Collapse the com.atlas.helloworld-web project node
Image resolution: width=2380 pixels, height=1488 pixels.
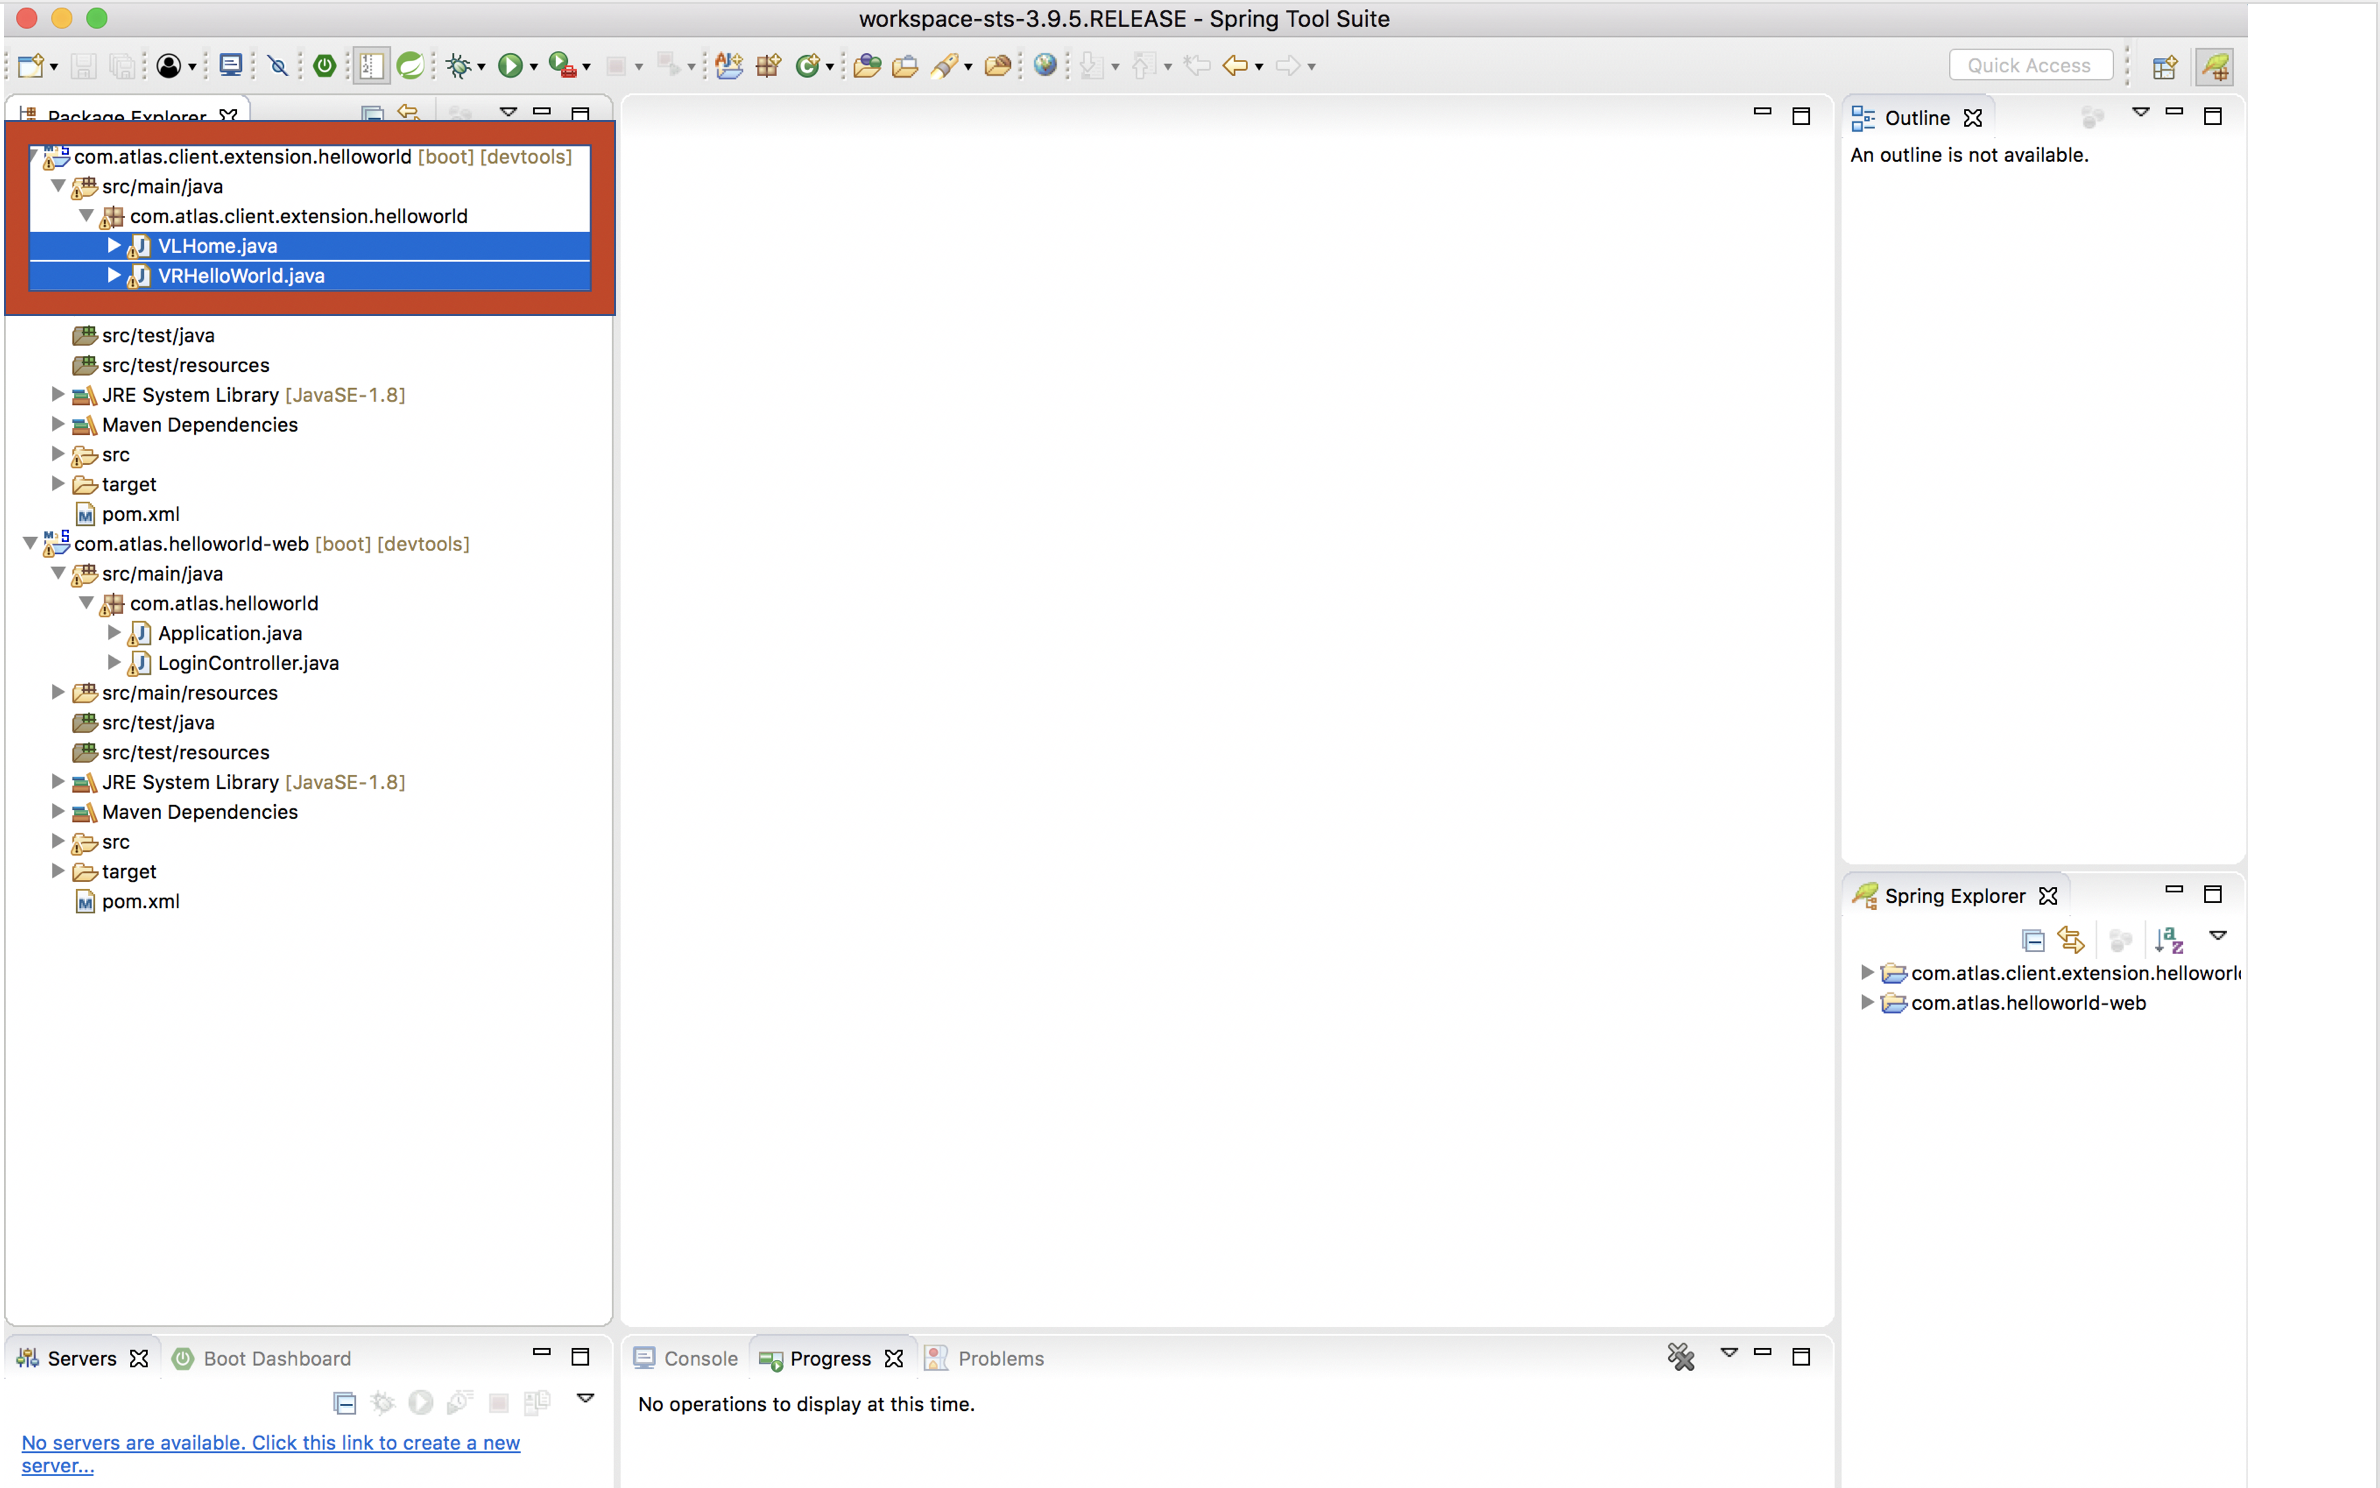coord(31,543)
